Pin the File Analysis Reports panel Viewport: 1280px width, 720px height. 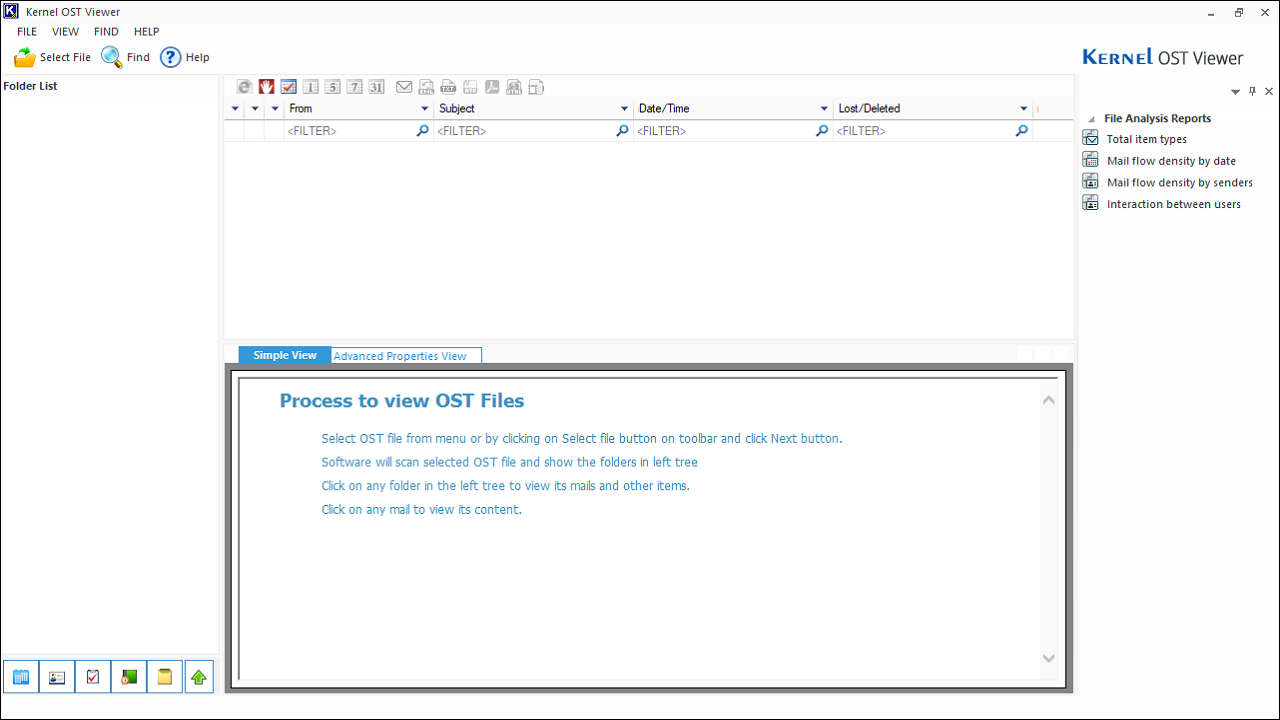(x=1251, y=91)
